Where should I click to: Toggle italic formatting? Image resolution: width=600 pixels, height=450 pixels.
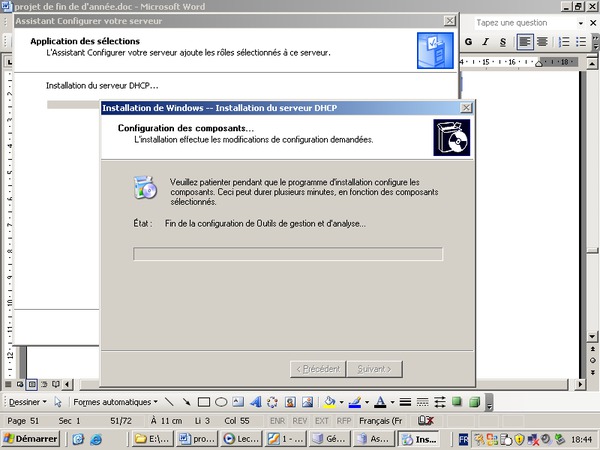tap(487, 42)
